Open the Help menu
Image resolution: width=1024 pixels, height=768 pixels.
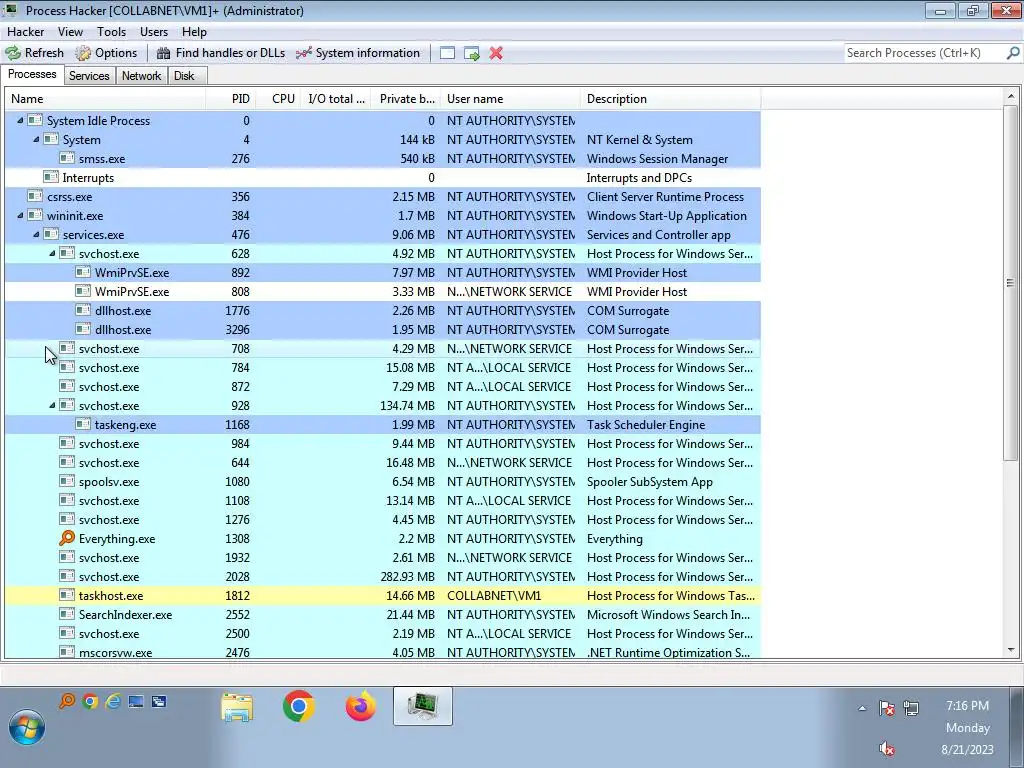(194, 31)
